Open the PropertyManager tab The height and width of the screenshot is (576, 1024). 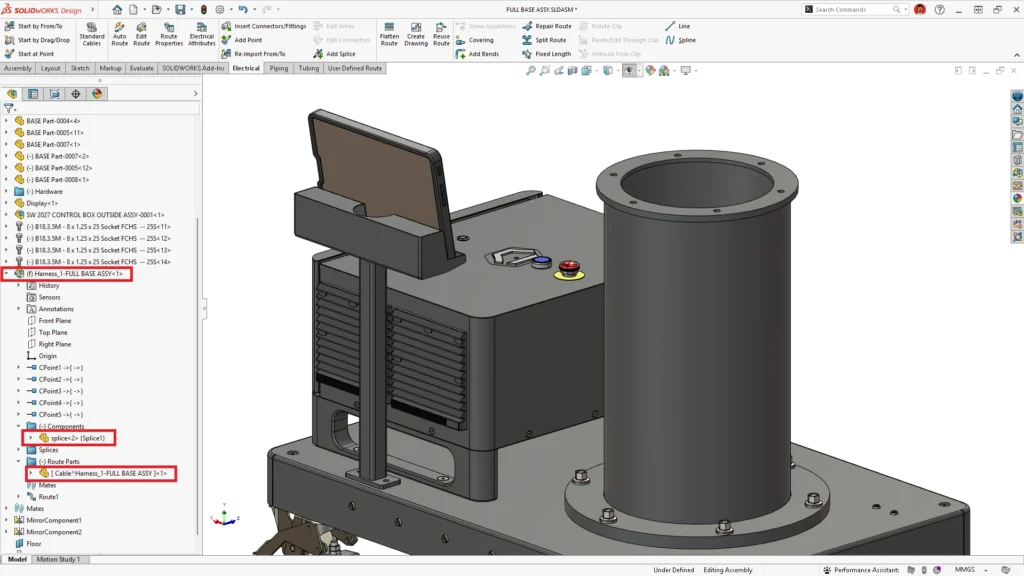click(x=33, y=94)
